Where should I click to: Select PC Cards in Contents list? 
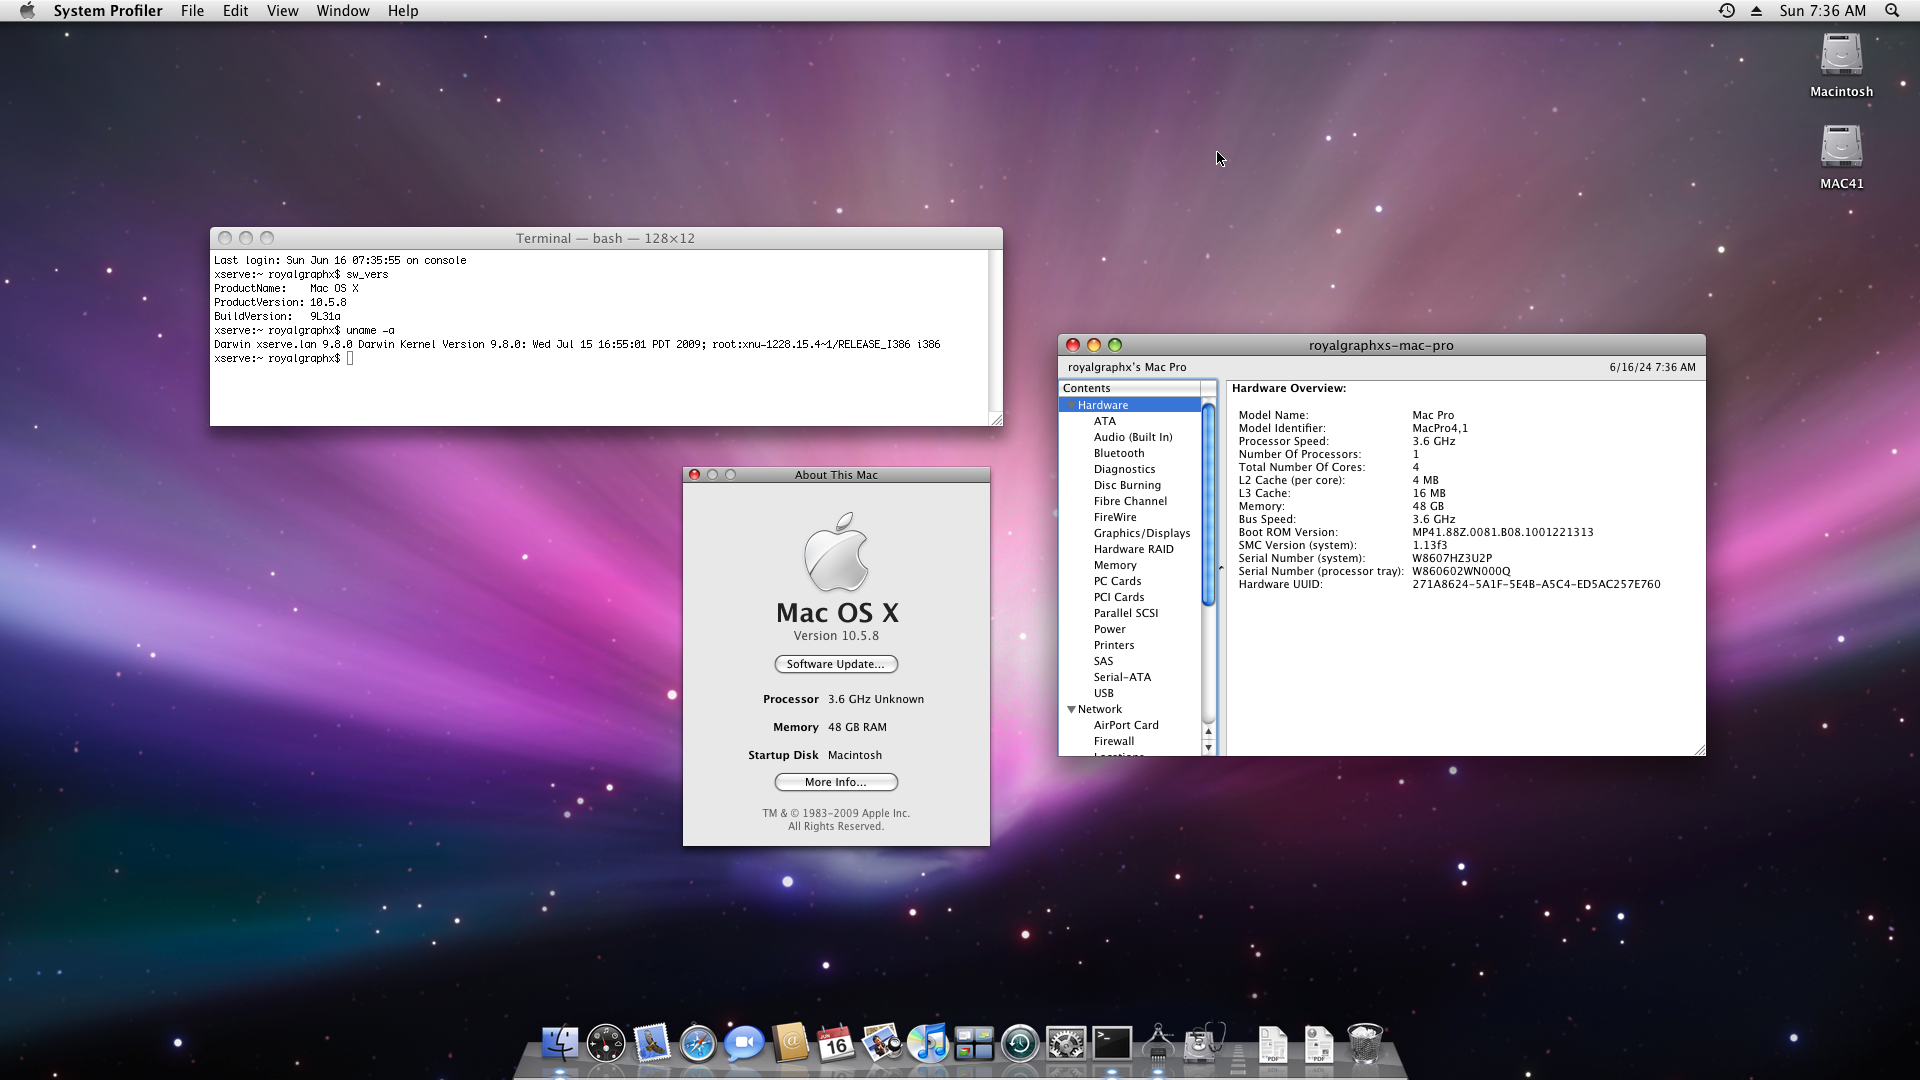pyautogui.click(x=1117, y=581)
